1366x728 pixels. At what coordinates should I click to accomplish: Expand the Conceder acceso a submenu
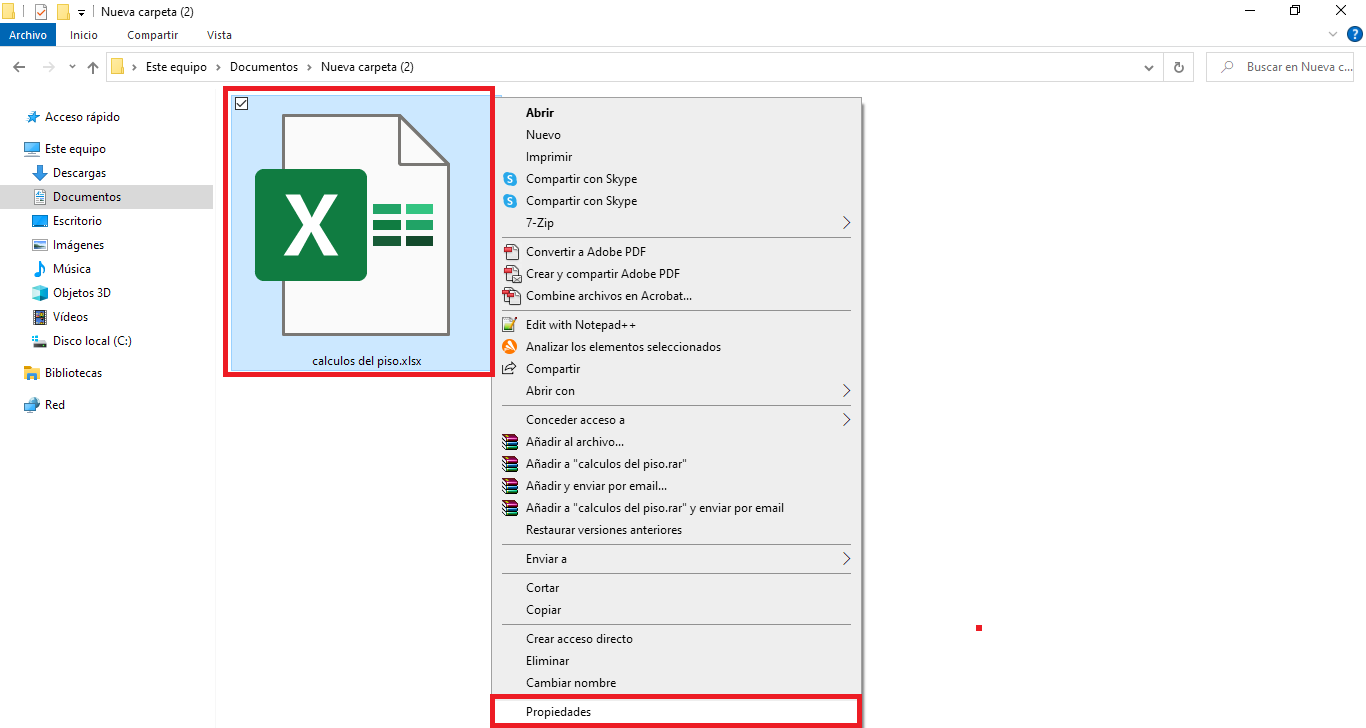coord(846,420)
